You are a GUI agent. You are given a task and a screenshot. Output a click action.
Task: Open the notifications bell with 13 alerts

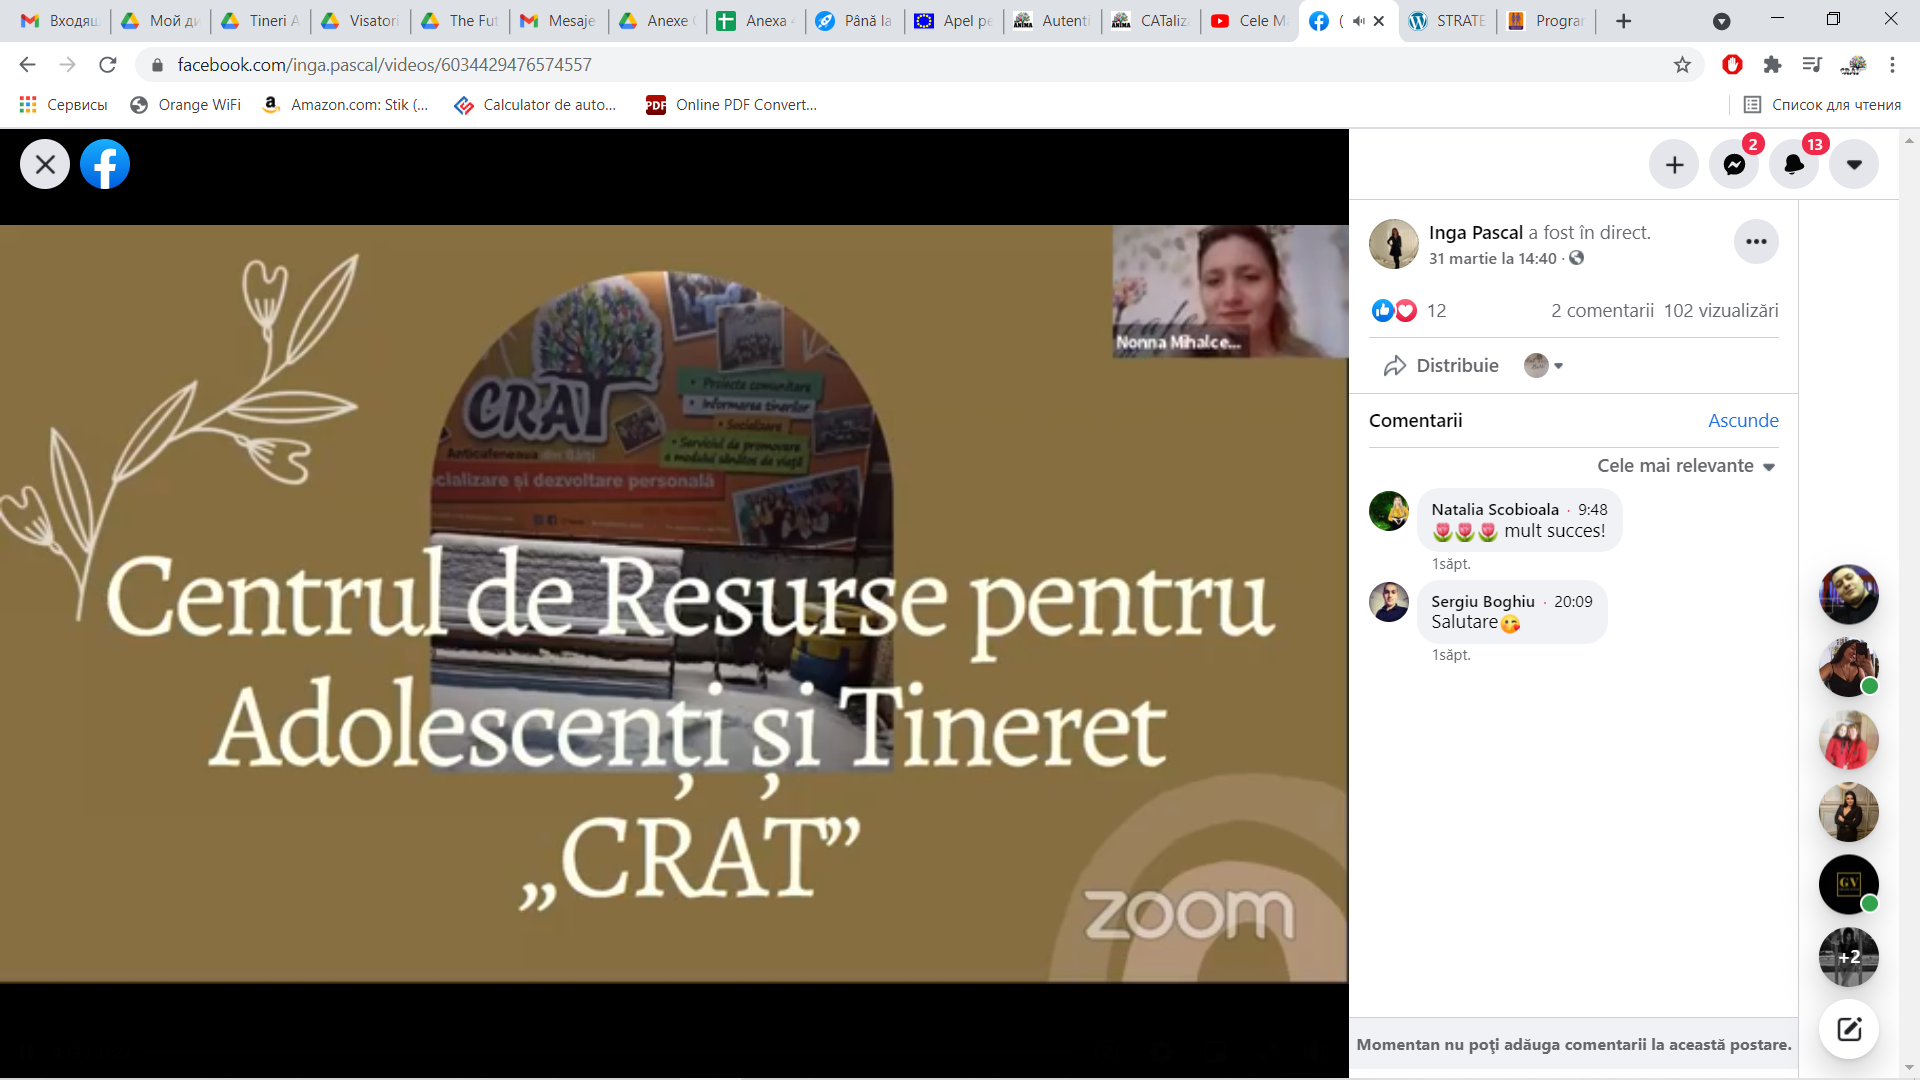click(1793, 163)
